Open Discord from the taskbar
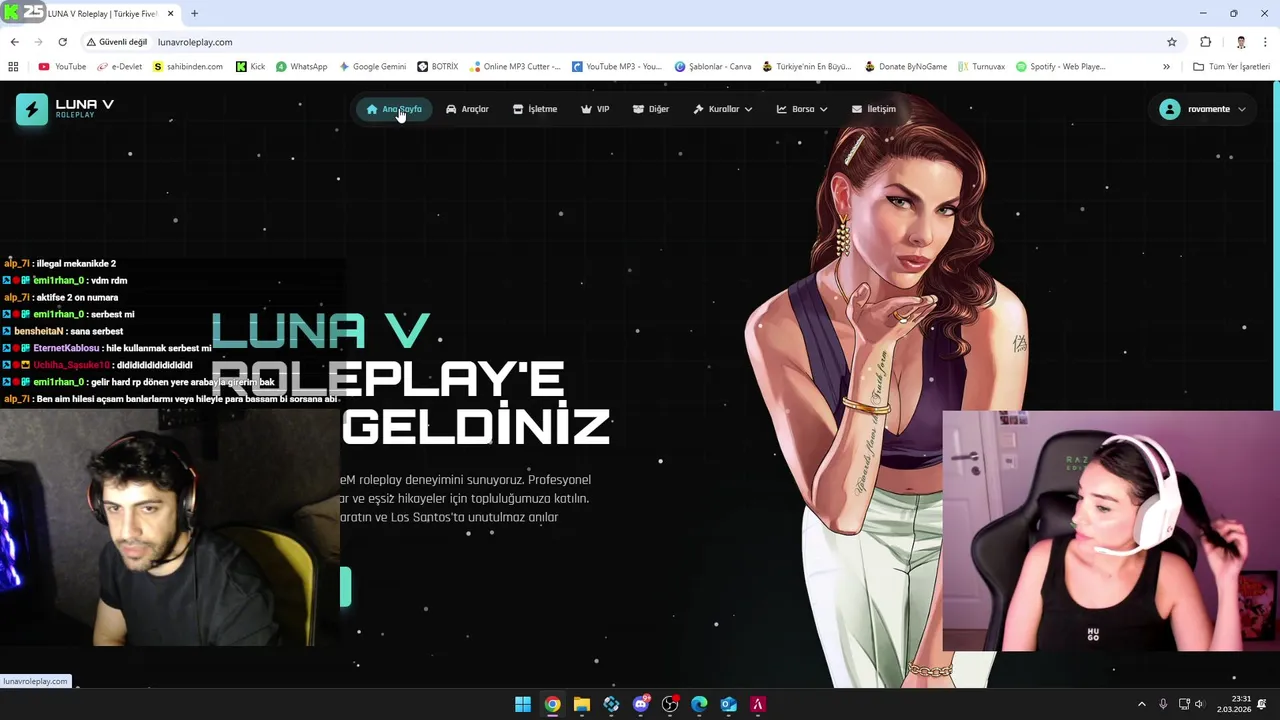Image resolution: width=1280 pixels, height=720 pixels. 641,705
